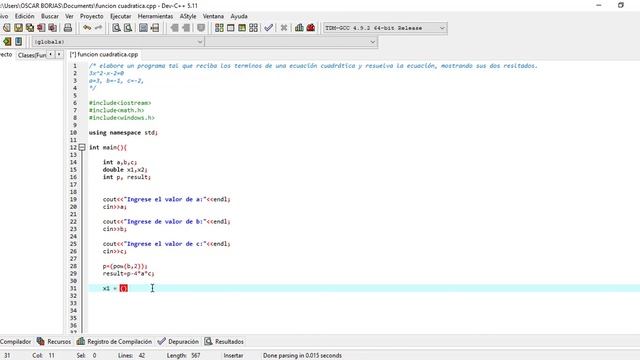The width and height of the screenshot is (640, 360).
Task: Open the Compilador bottom tab
Action: pyautogui.click(x=16, y=342)
